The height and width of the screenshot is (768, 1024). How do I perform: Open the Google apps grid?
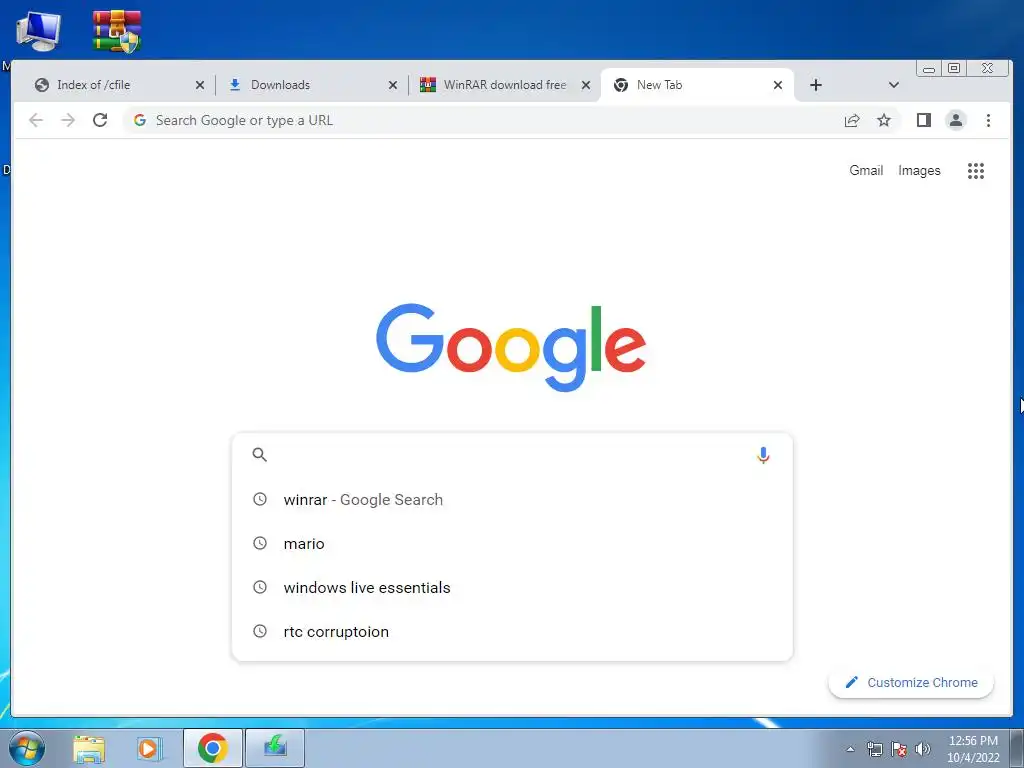(x=976, y=170)
